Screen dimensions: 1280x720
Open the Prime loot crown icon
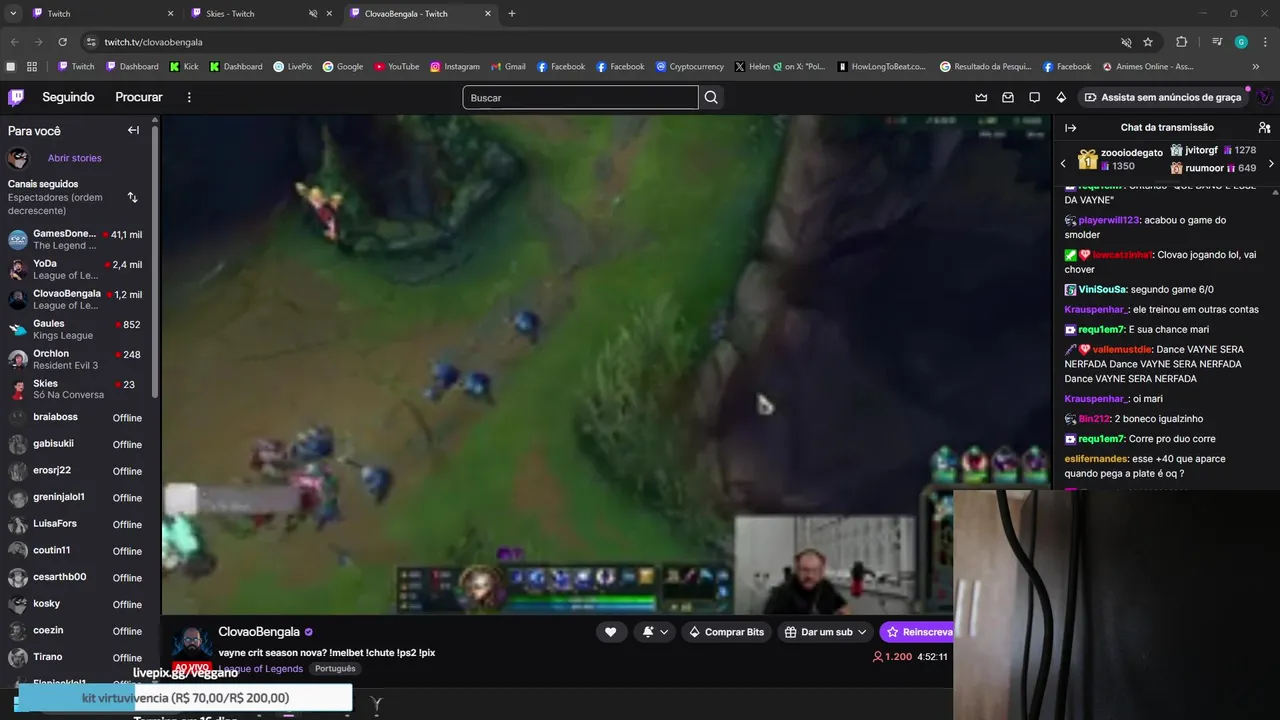click(981, 97)
